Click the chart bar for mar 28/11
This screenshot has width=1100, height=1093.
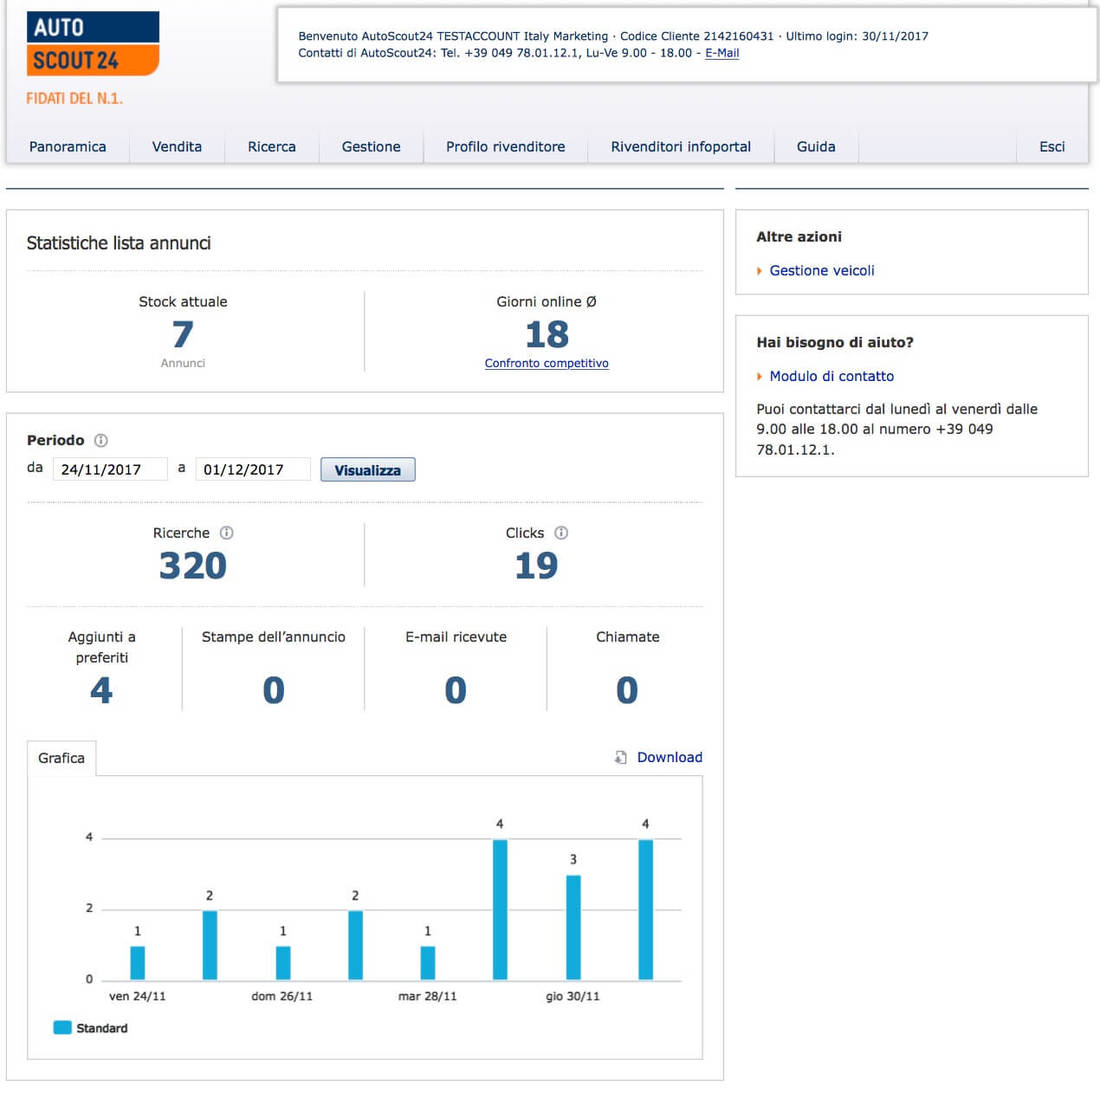pos(427,963)
